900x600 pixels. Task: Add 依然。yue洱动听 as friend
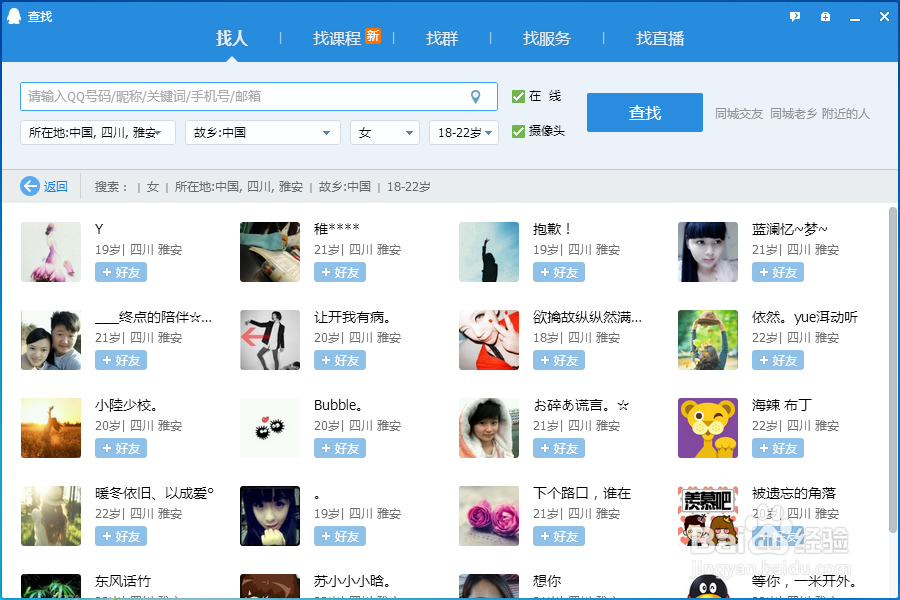pos(778,360)
